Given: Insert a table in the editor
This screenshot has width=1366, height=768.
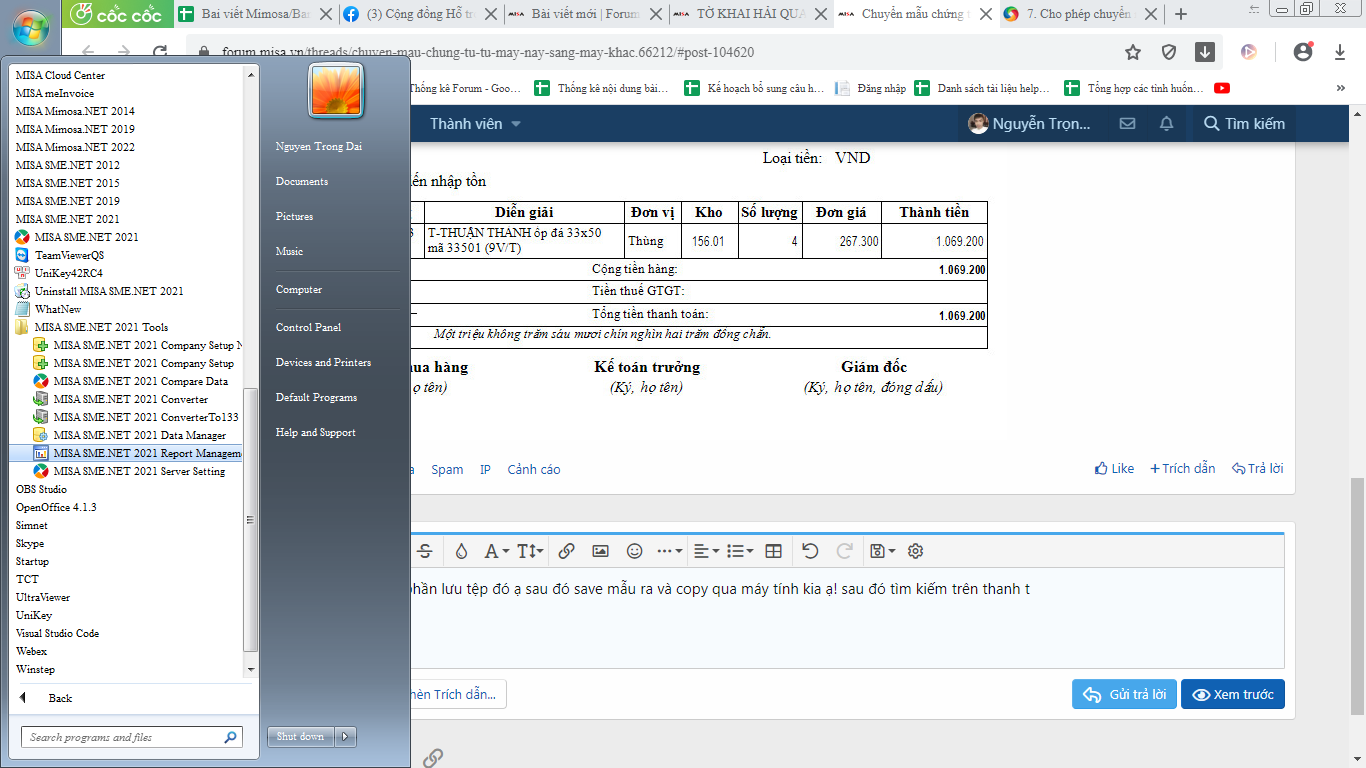Looking at the screenshot, I should 773,551.
